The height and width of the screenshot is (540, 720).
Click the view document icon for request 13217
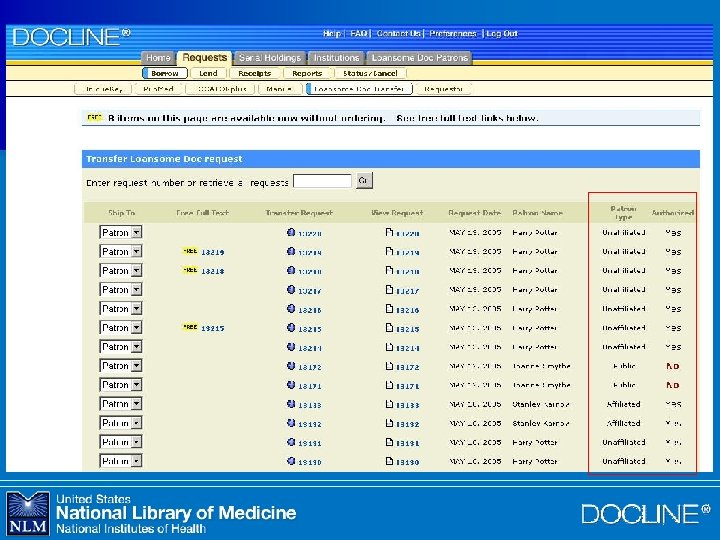pos(389,289)
